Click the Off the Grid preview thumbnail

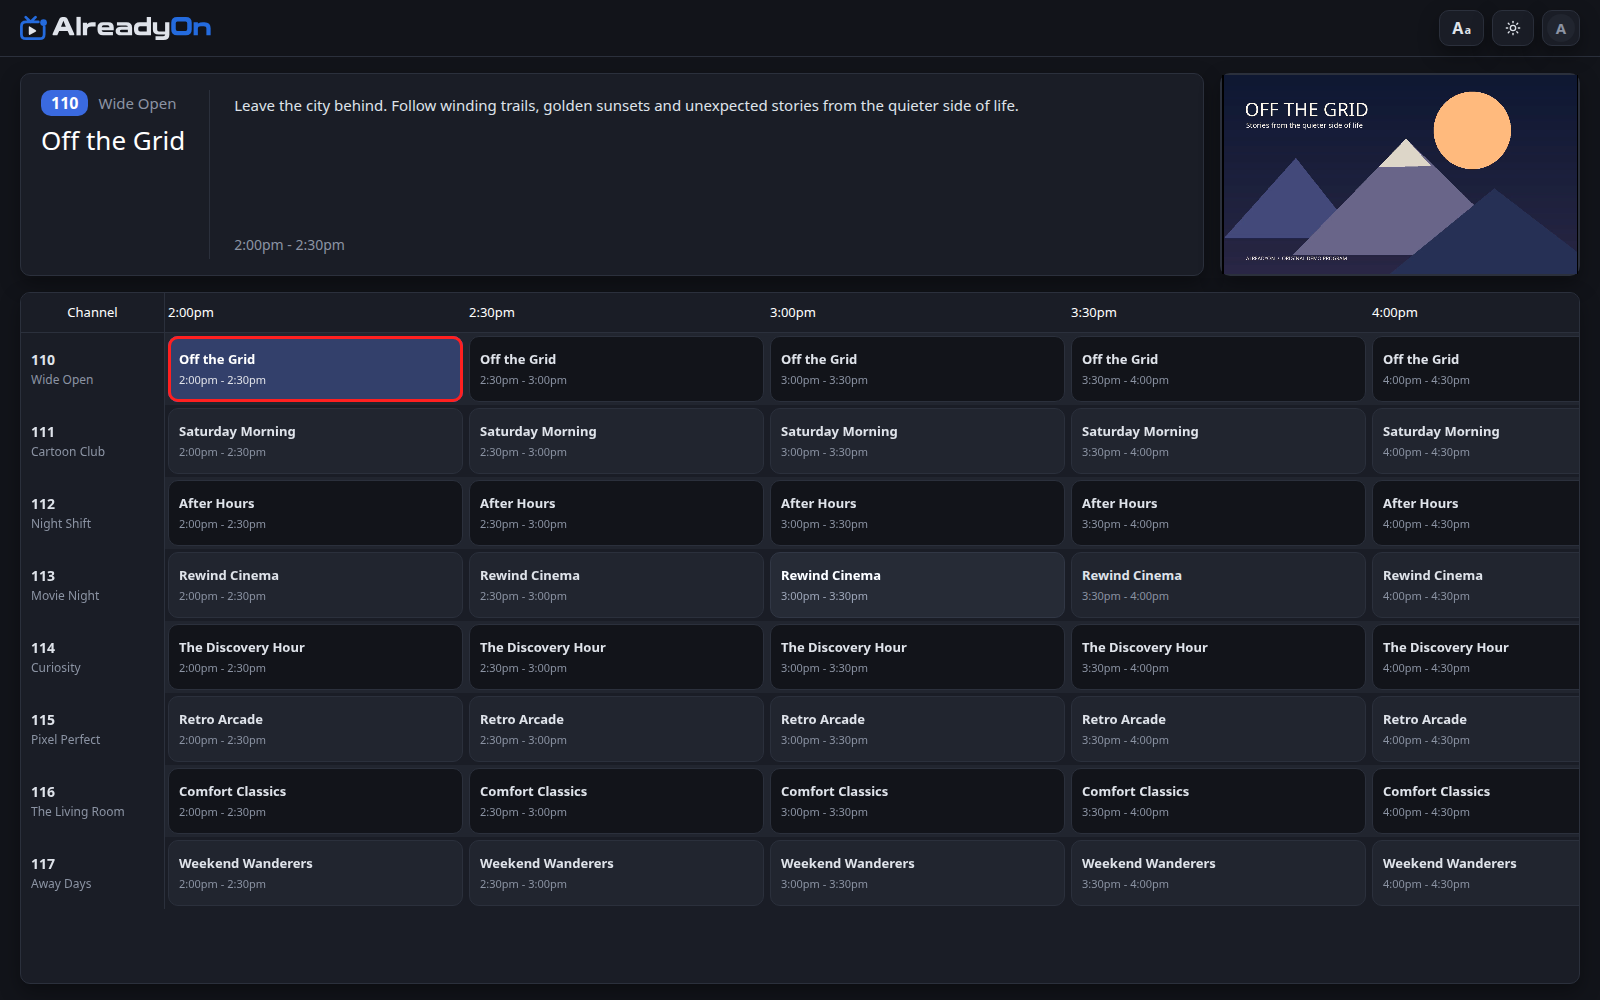(1400, 174)
